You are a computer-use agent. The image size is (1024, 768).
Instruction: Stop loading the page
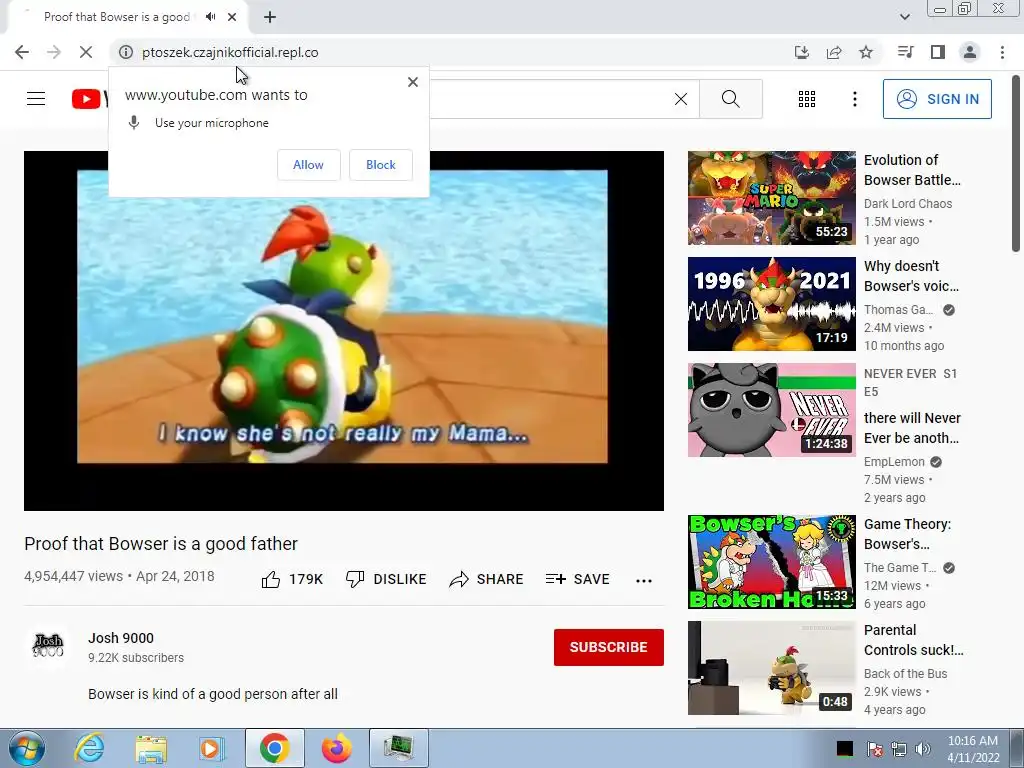tap(86, 52)
